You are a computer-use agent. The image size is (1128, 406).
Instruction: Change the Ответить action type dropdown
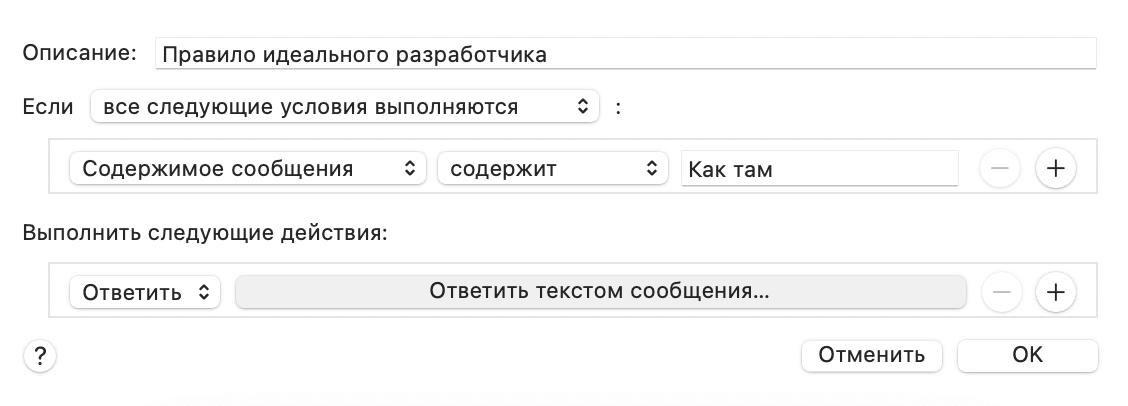click(145, 292)
